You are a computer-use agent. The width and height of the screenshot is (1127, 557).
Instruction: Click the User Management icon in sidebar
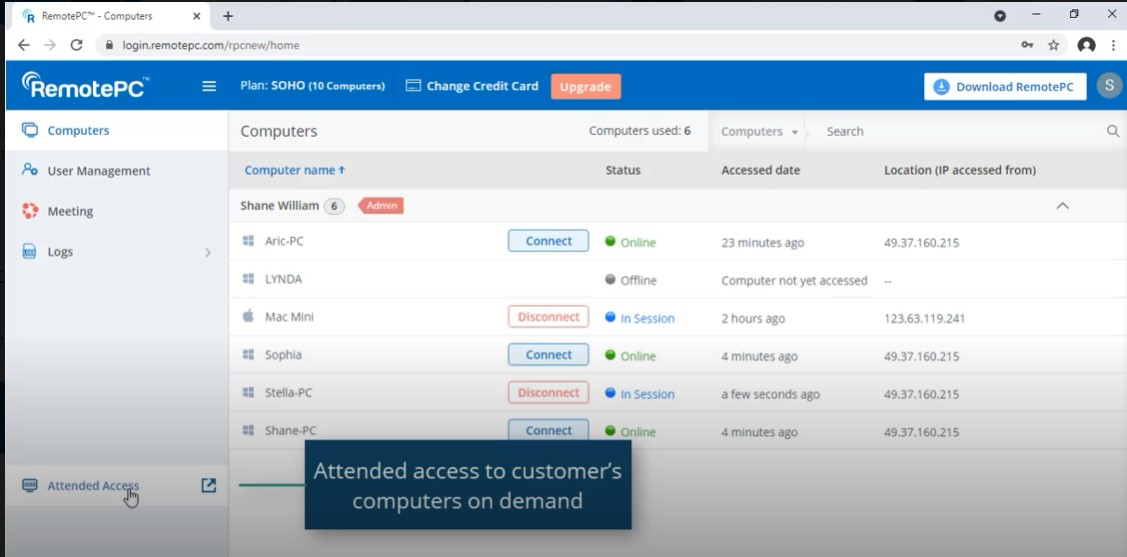click(29, 170)
